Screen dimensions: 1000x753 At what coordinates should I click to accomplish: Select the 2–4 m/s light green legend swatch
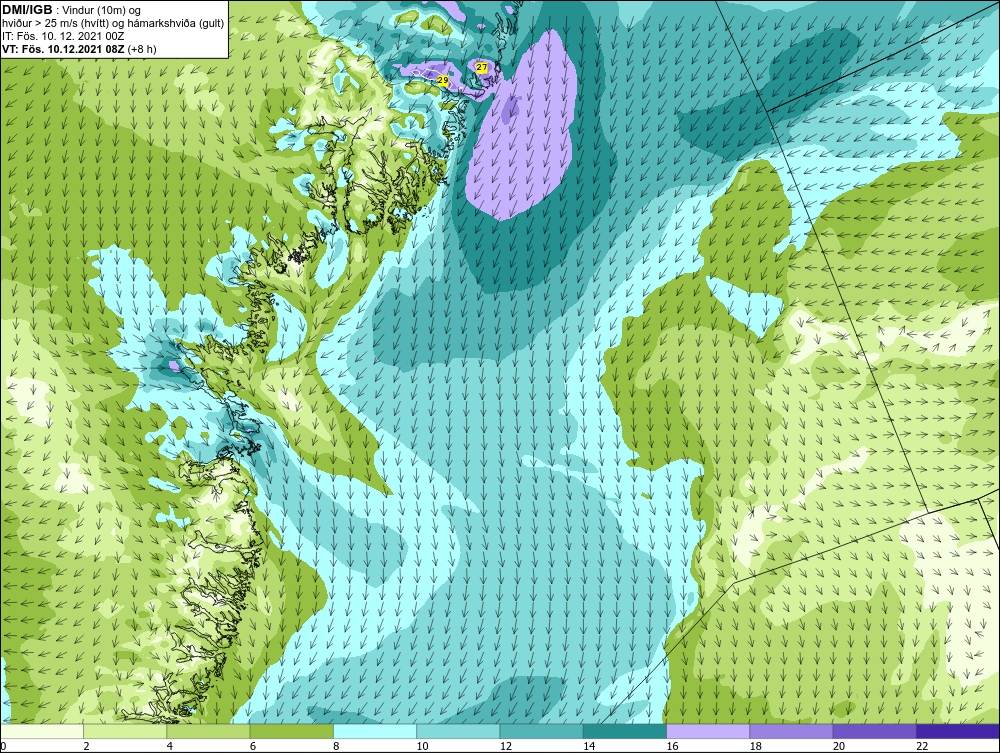tap(125, 731)
